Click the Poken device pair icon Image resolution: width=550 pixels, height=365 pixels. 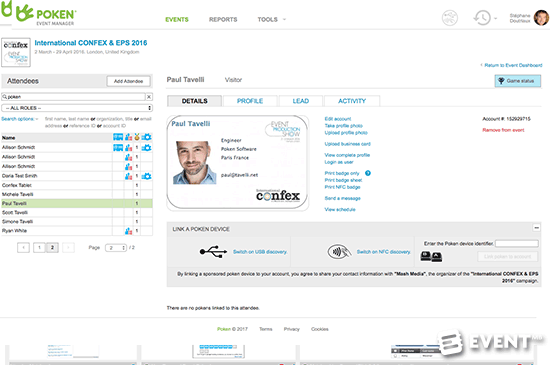click(431, 257)
